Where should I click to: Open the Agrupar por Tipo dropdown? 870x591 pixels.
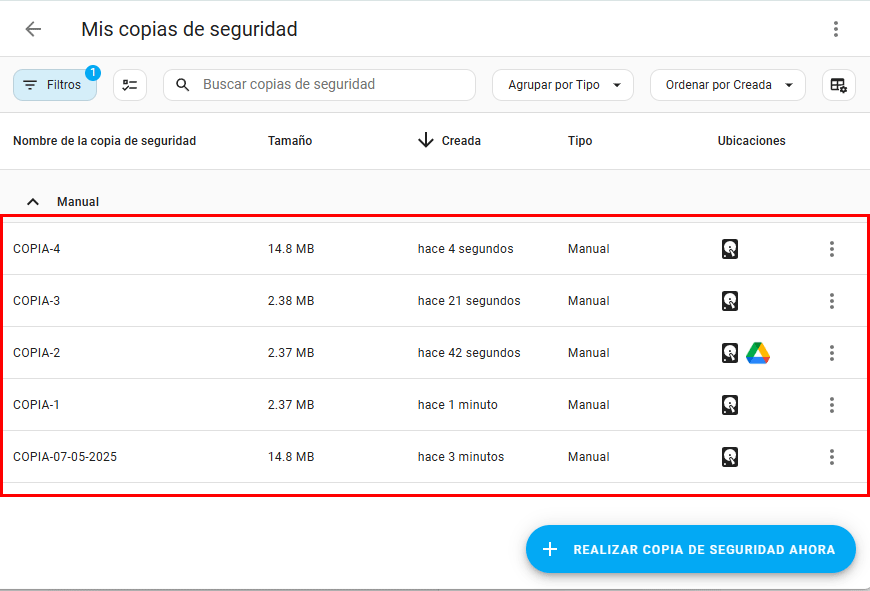tap(563, 85)
